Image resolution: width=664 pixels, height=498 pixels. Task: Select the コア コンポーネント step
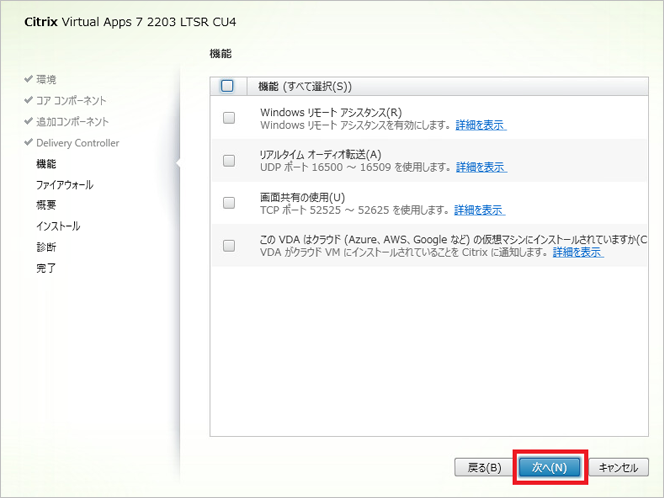(x=71, y=101)
